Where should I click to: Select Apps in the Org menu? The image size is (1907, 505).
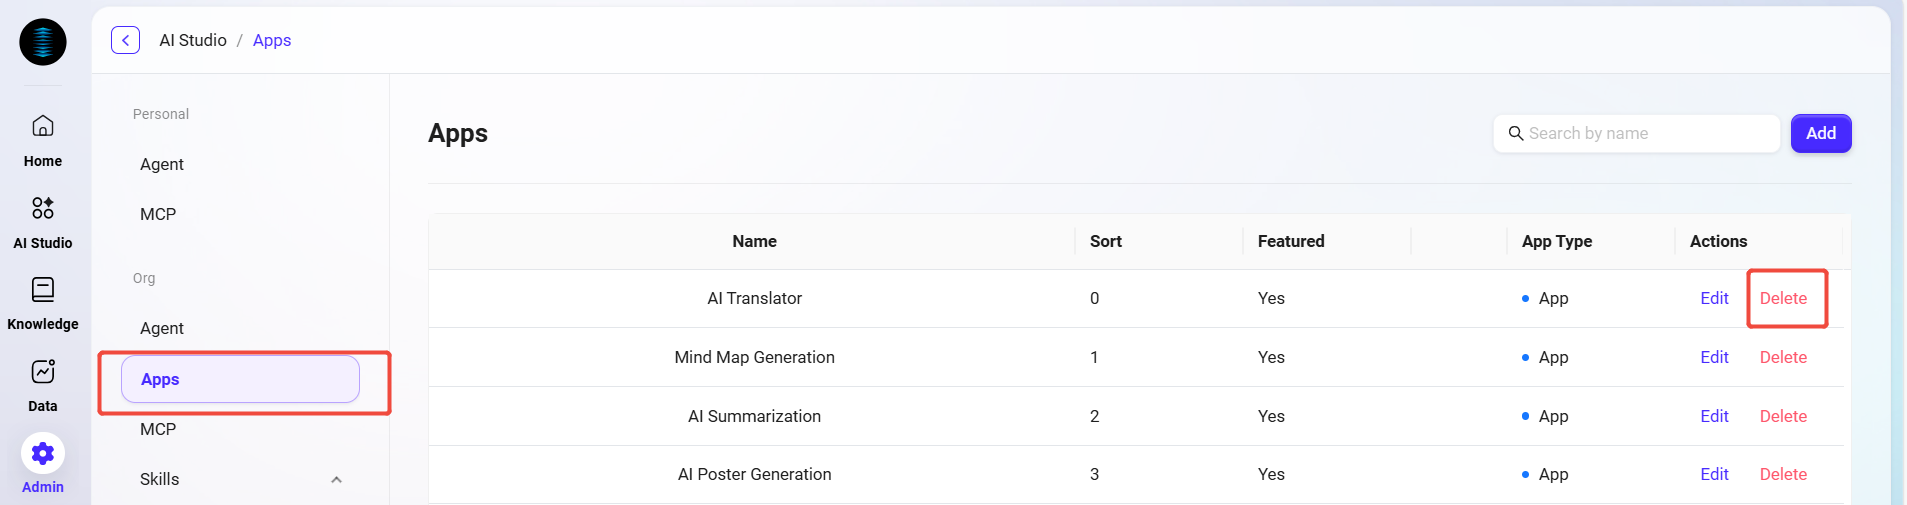[240, 380]
